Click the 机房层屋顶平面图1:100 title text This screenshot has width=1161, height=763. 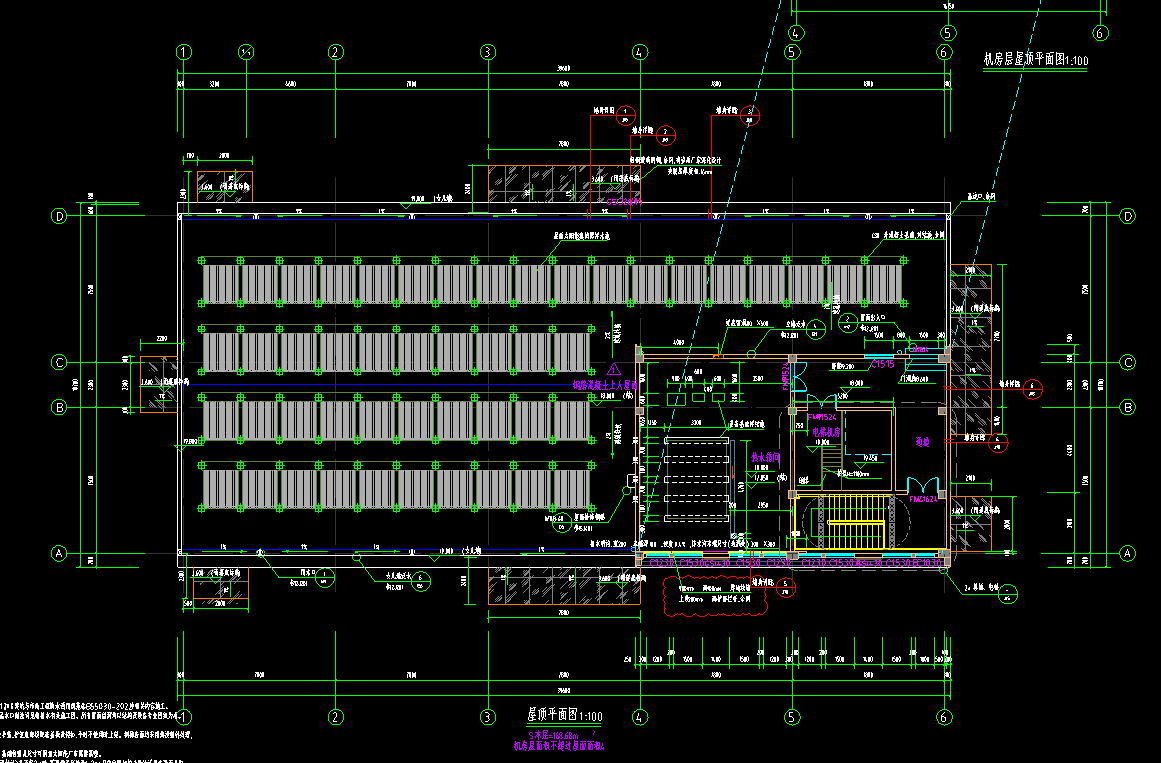(x=1036, y=61)
